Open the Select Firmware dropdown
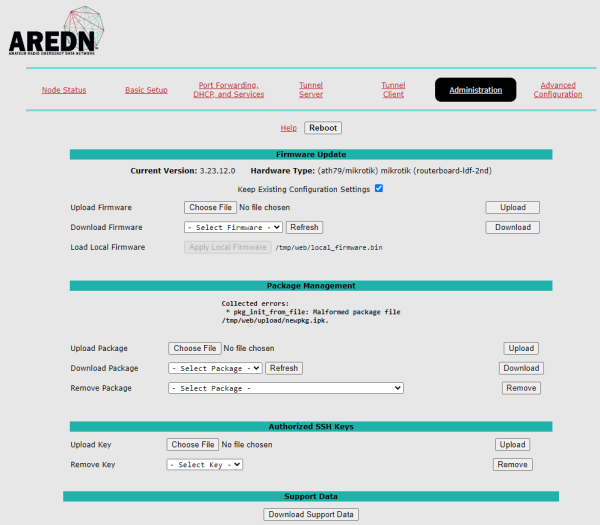Screen dimensions: 600x525 (x=233, y=227)
